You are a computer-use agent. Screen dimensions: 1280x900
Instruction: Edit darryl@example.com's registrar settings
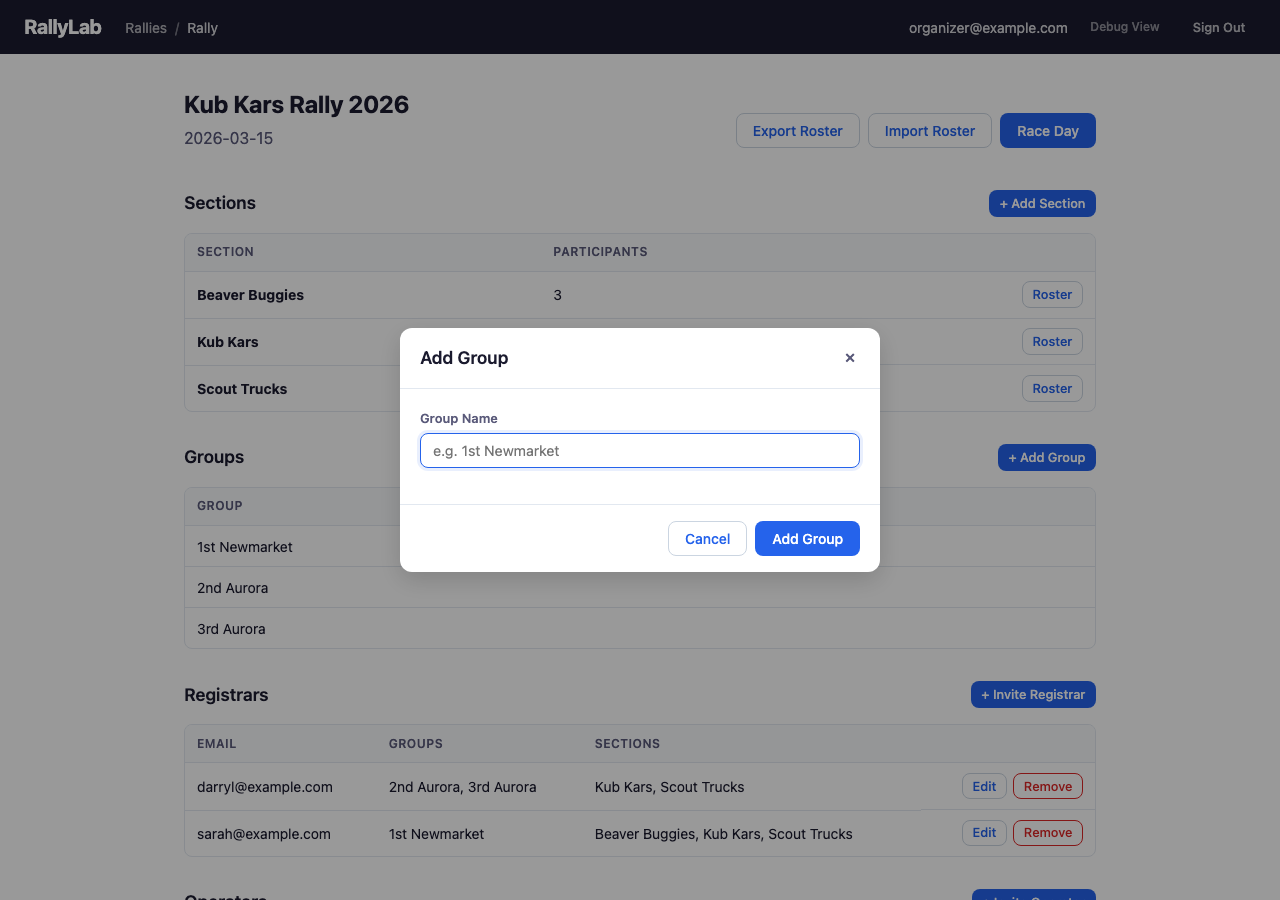(984, 786)
